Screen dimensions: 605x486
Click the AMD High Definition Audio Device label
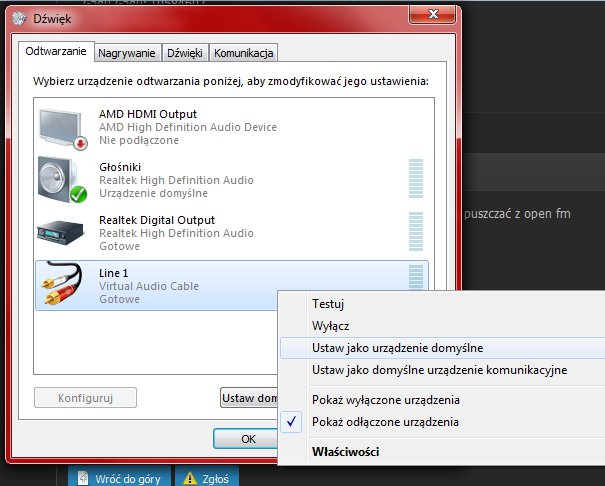pyautogui.click(x=188, y=127)
